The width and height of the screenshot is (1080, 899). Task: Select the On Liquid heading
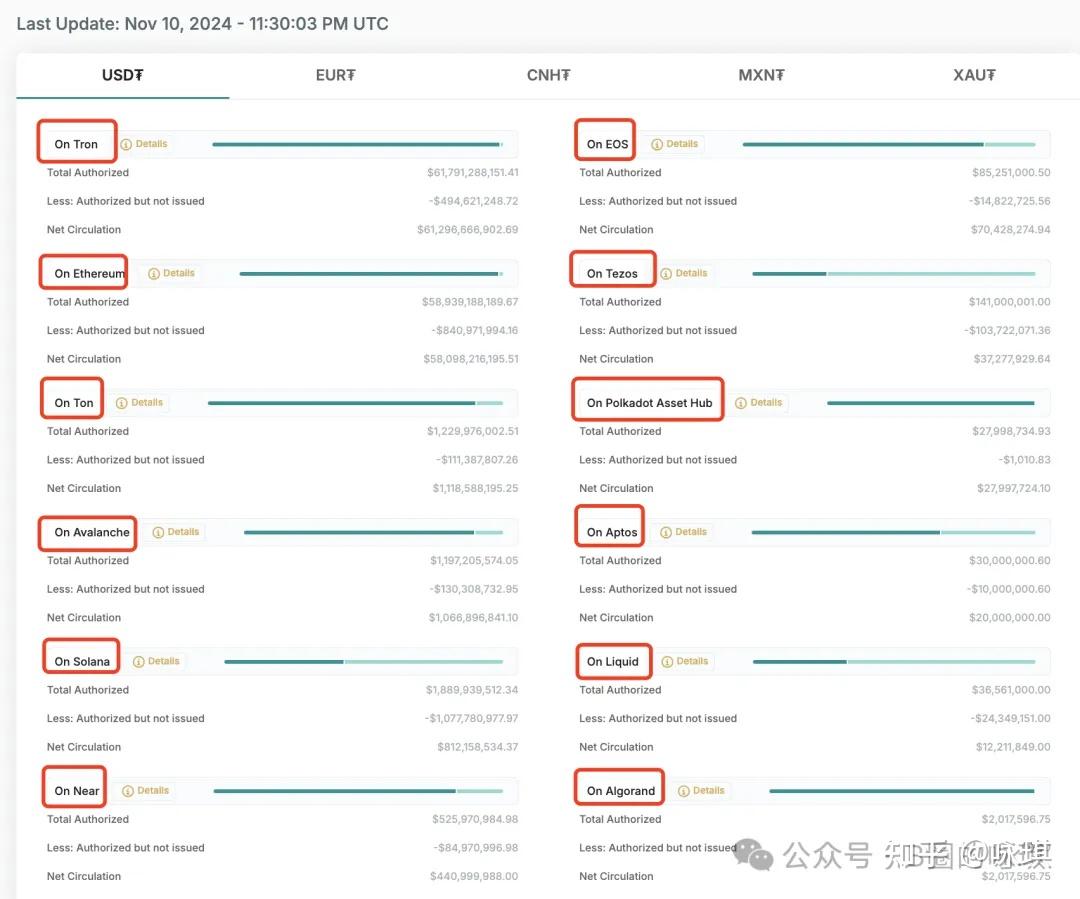(613, 661)
